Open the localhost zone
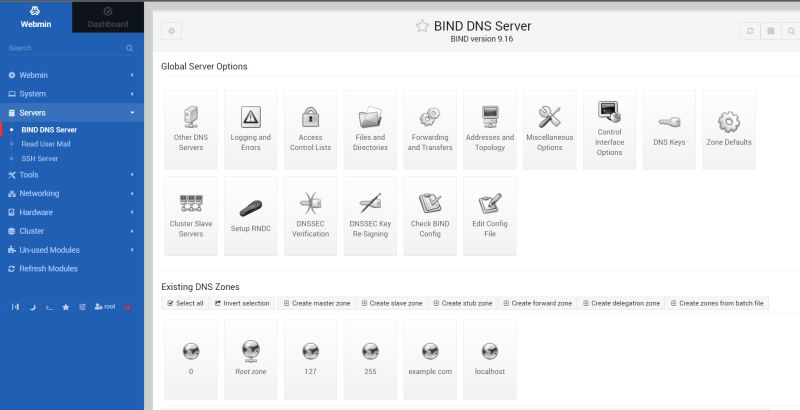Viewport: 800px width, 410px height. pos(490,360)
